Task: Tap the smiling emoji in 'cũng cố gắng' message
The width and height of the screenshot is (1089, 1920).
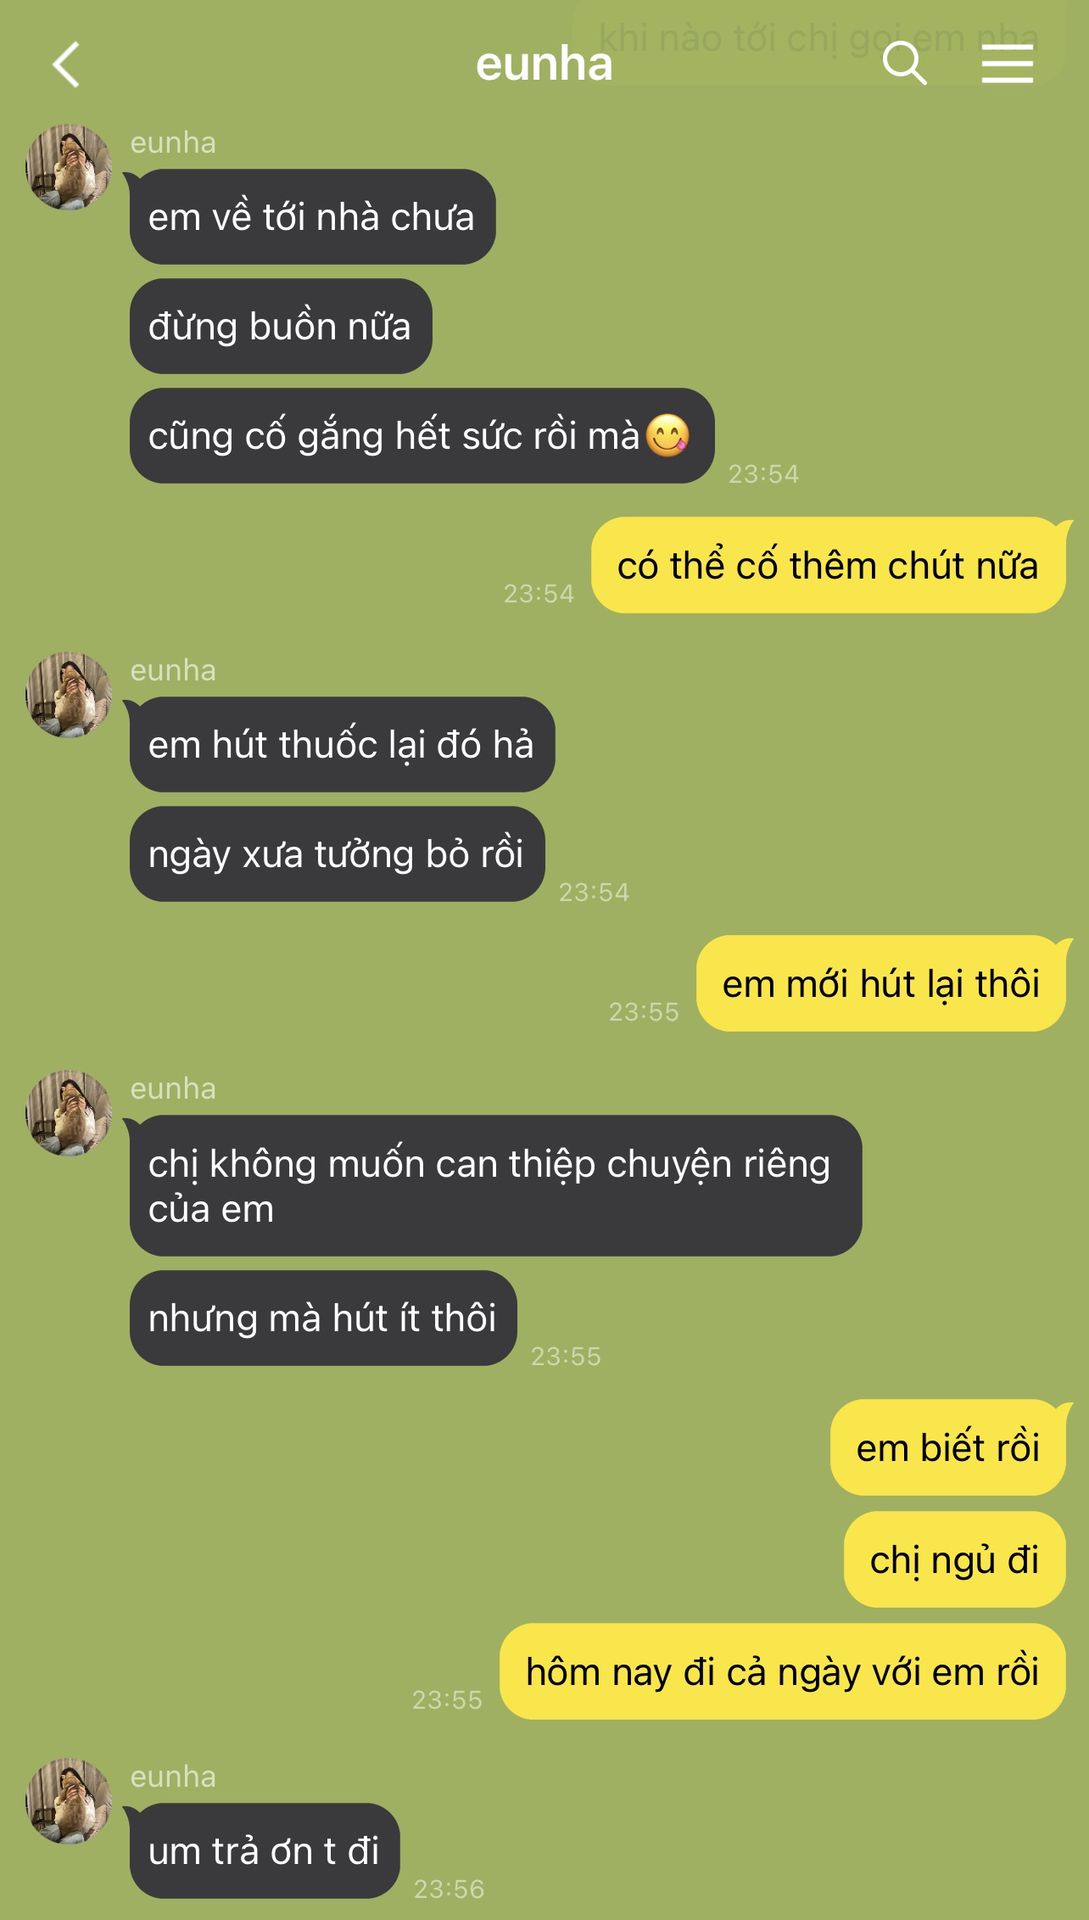Action: 667,435
